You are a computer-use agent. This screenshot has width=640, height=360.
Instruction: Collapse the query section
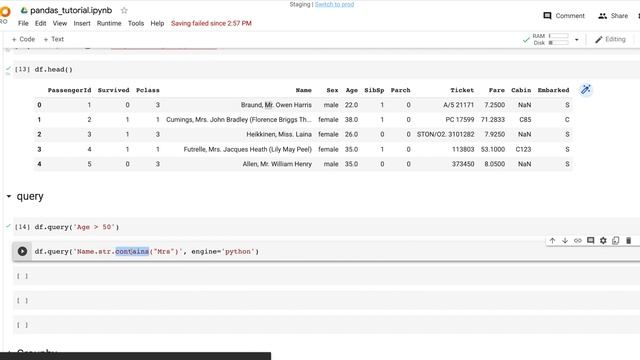9,196
